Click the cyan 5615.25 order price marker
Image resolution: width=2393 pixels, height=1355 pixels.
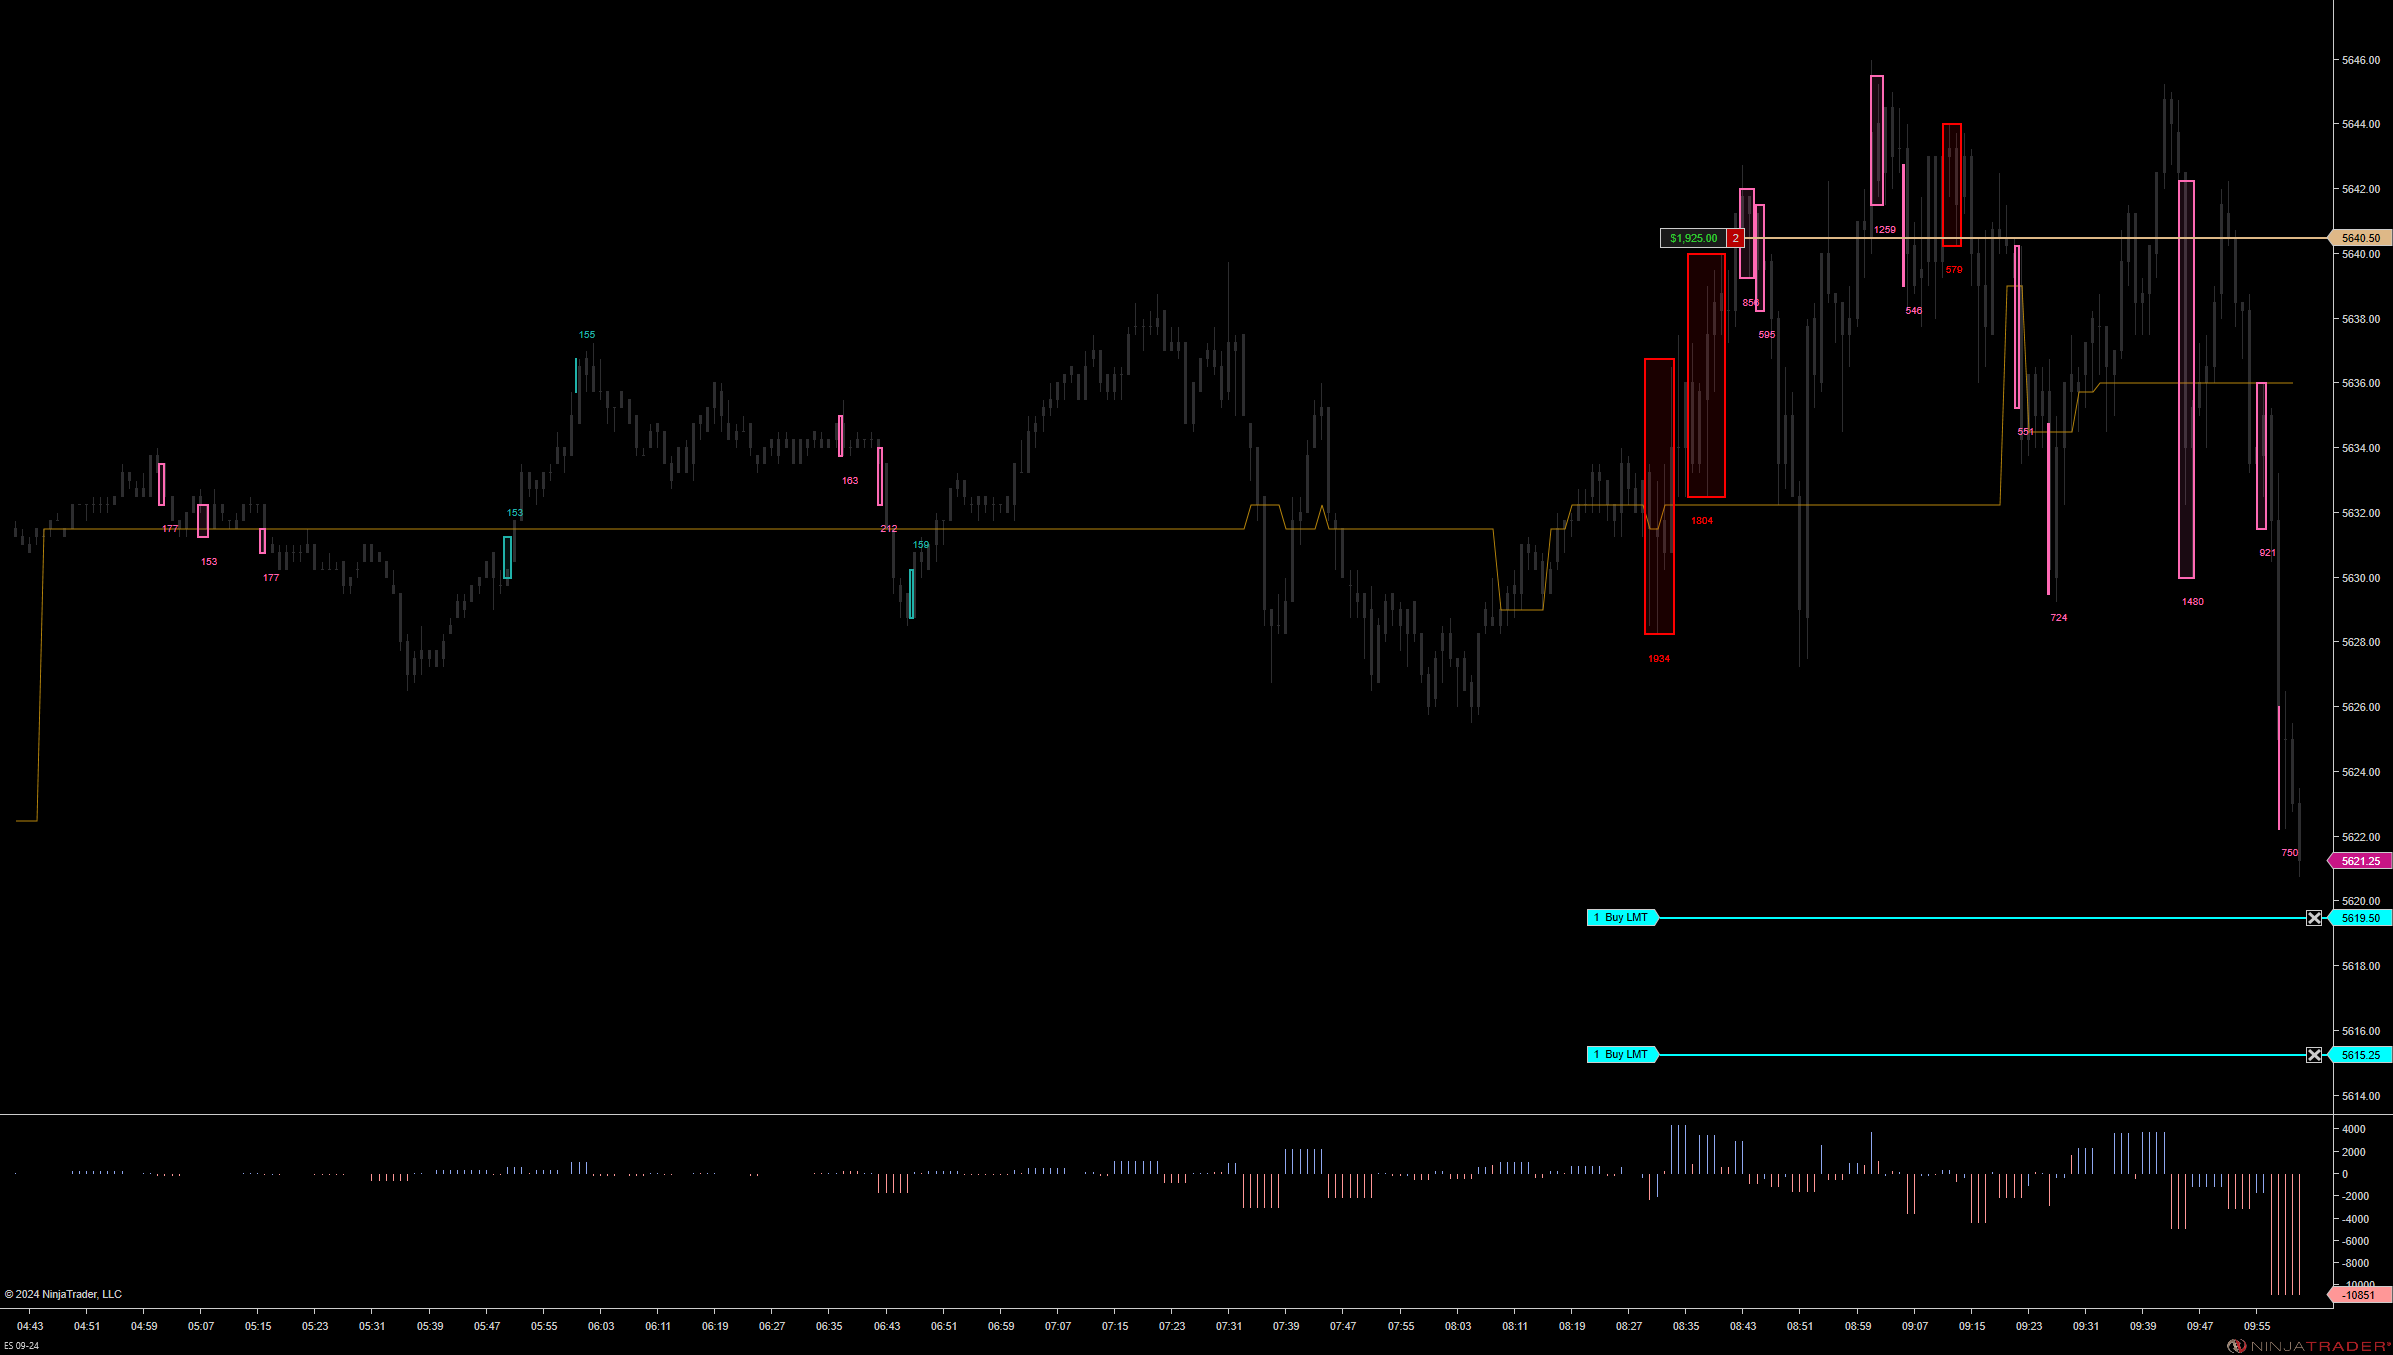(x=2360, y=1055)
